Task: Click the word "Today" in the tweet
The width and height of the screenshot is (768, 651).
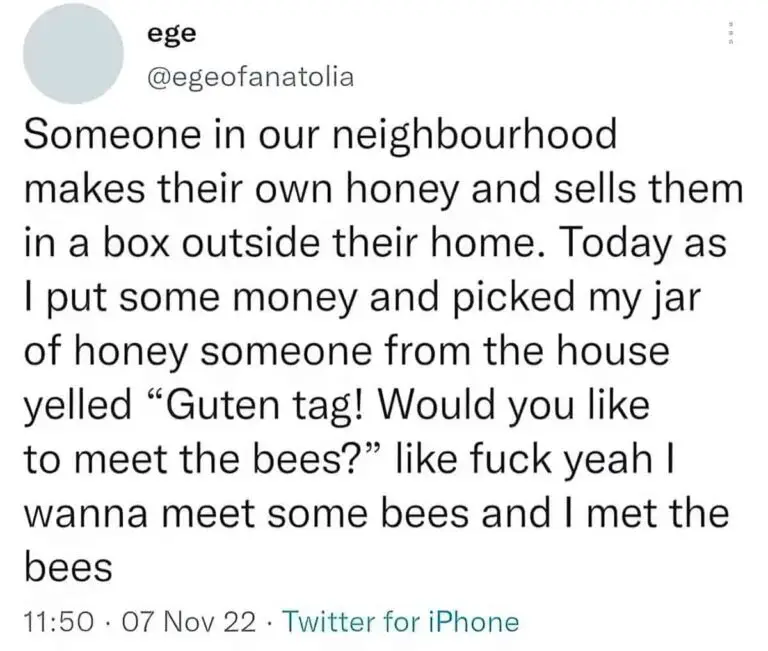Action: [619, 245]
